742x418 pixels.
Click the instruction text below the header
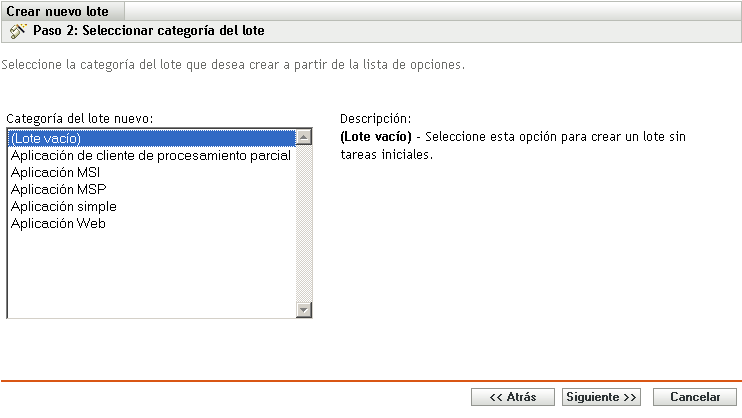(234, 65)
